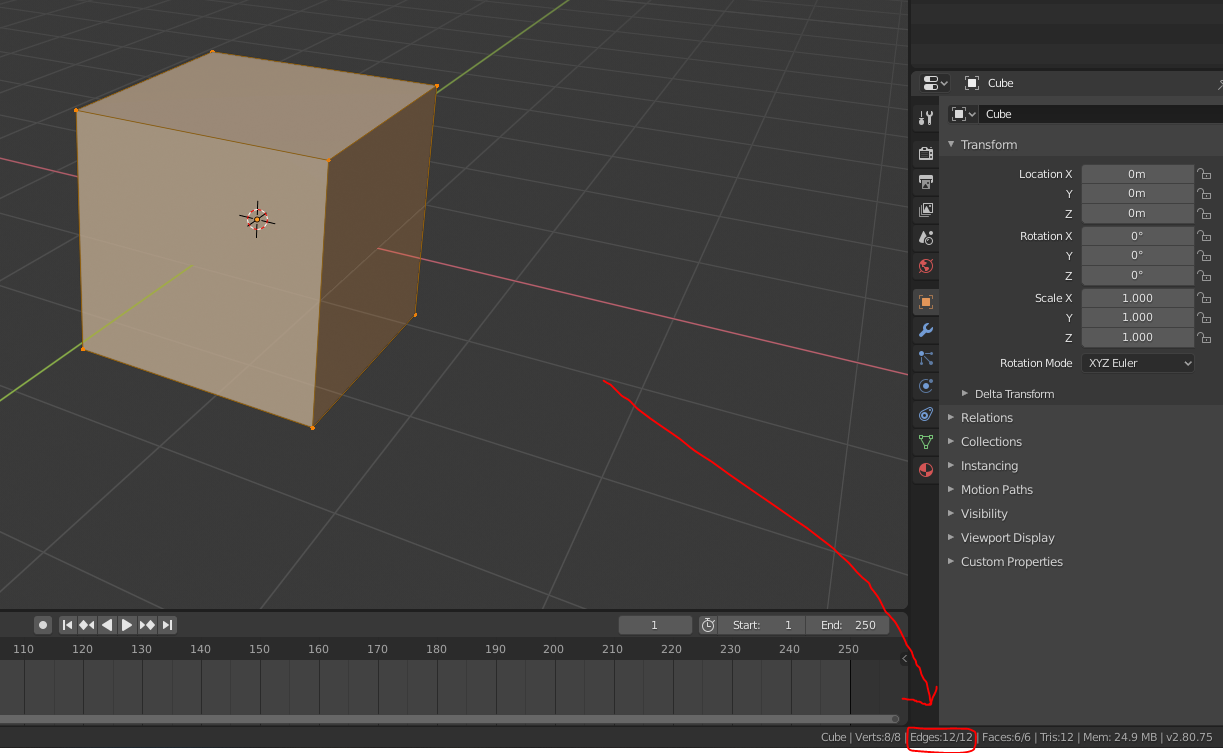Click the current frame number field

[x=655, y=625]
